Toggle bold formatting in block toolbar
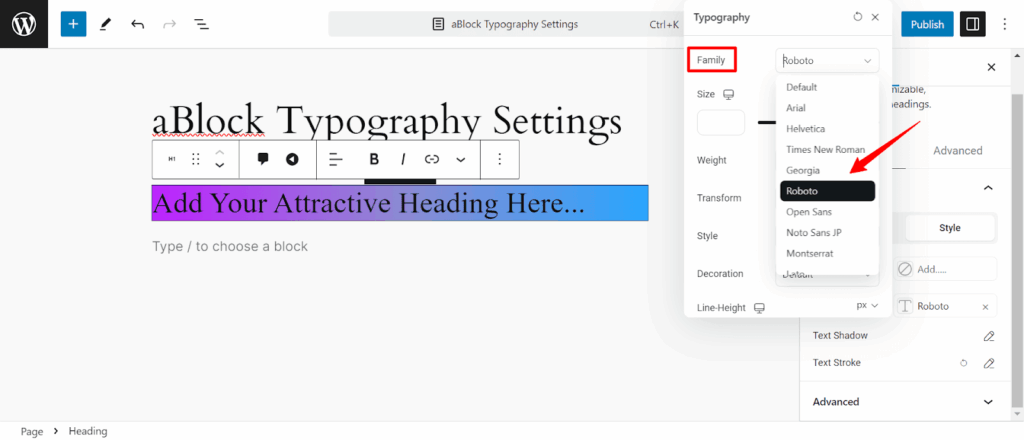 tap(374, 159)
